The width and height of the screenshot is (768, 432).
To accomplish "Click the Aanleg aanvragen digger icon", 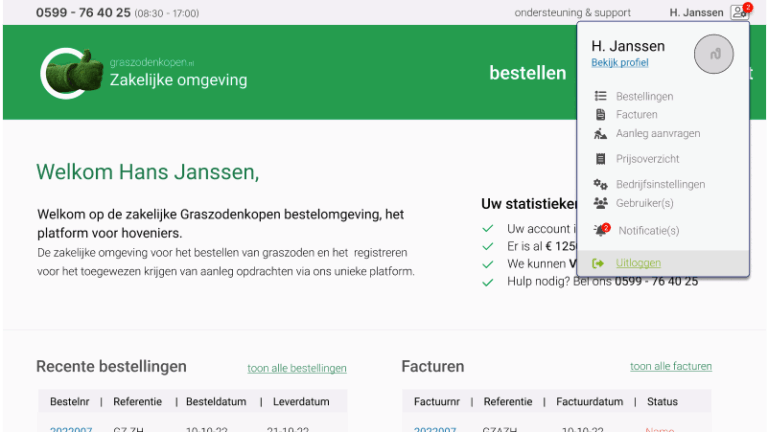I will pos(600,133).
